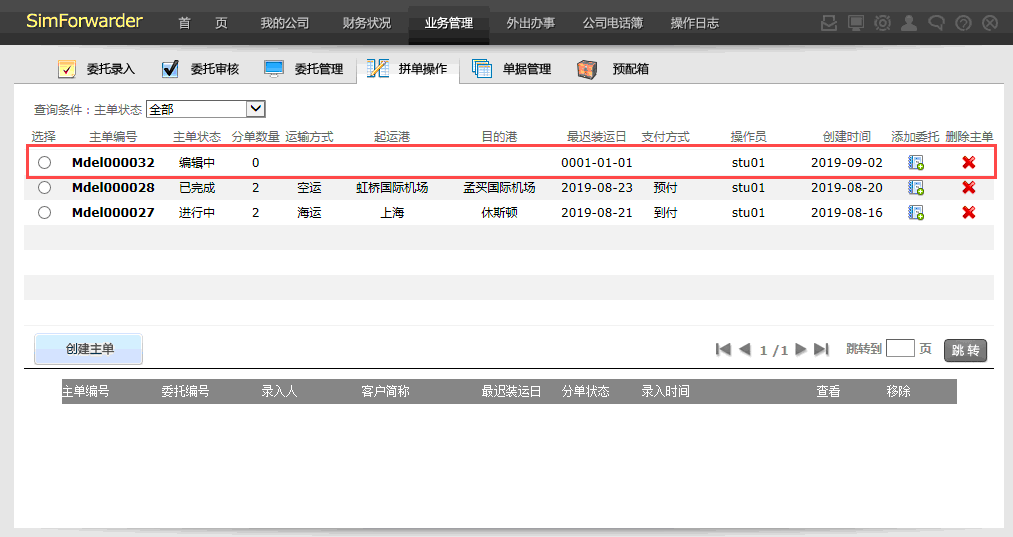The height and width of the screenshot is (537, 1013).
Task: Click the page number input field
Action: (900, 349)
